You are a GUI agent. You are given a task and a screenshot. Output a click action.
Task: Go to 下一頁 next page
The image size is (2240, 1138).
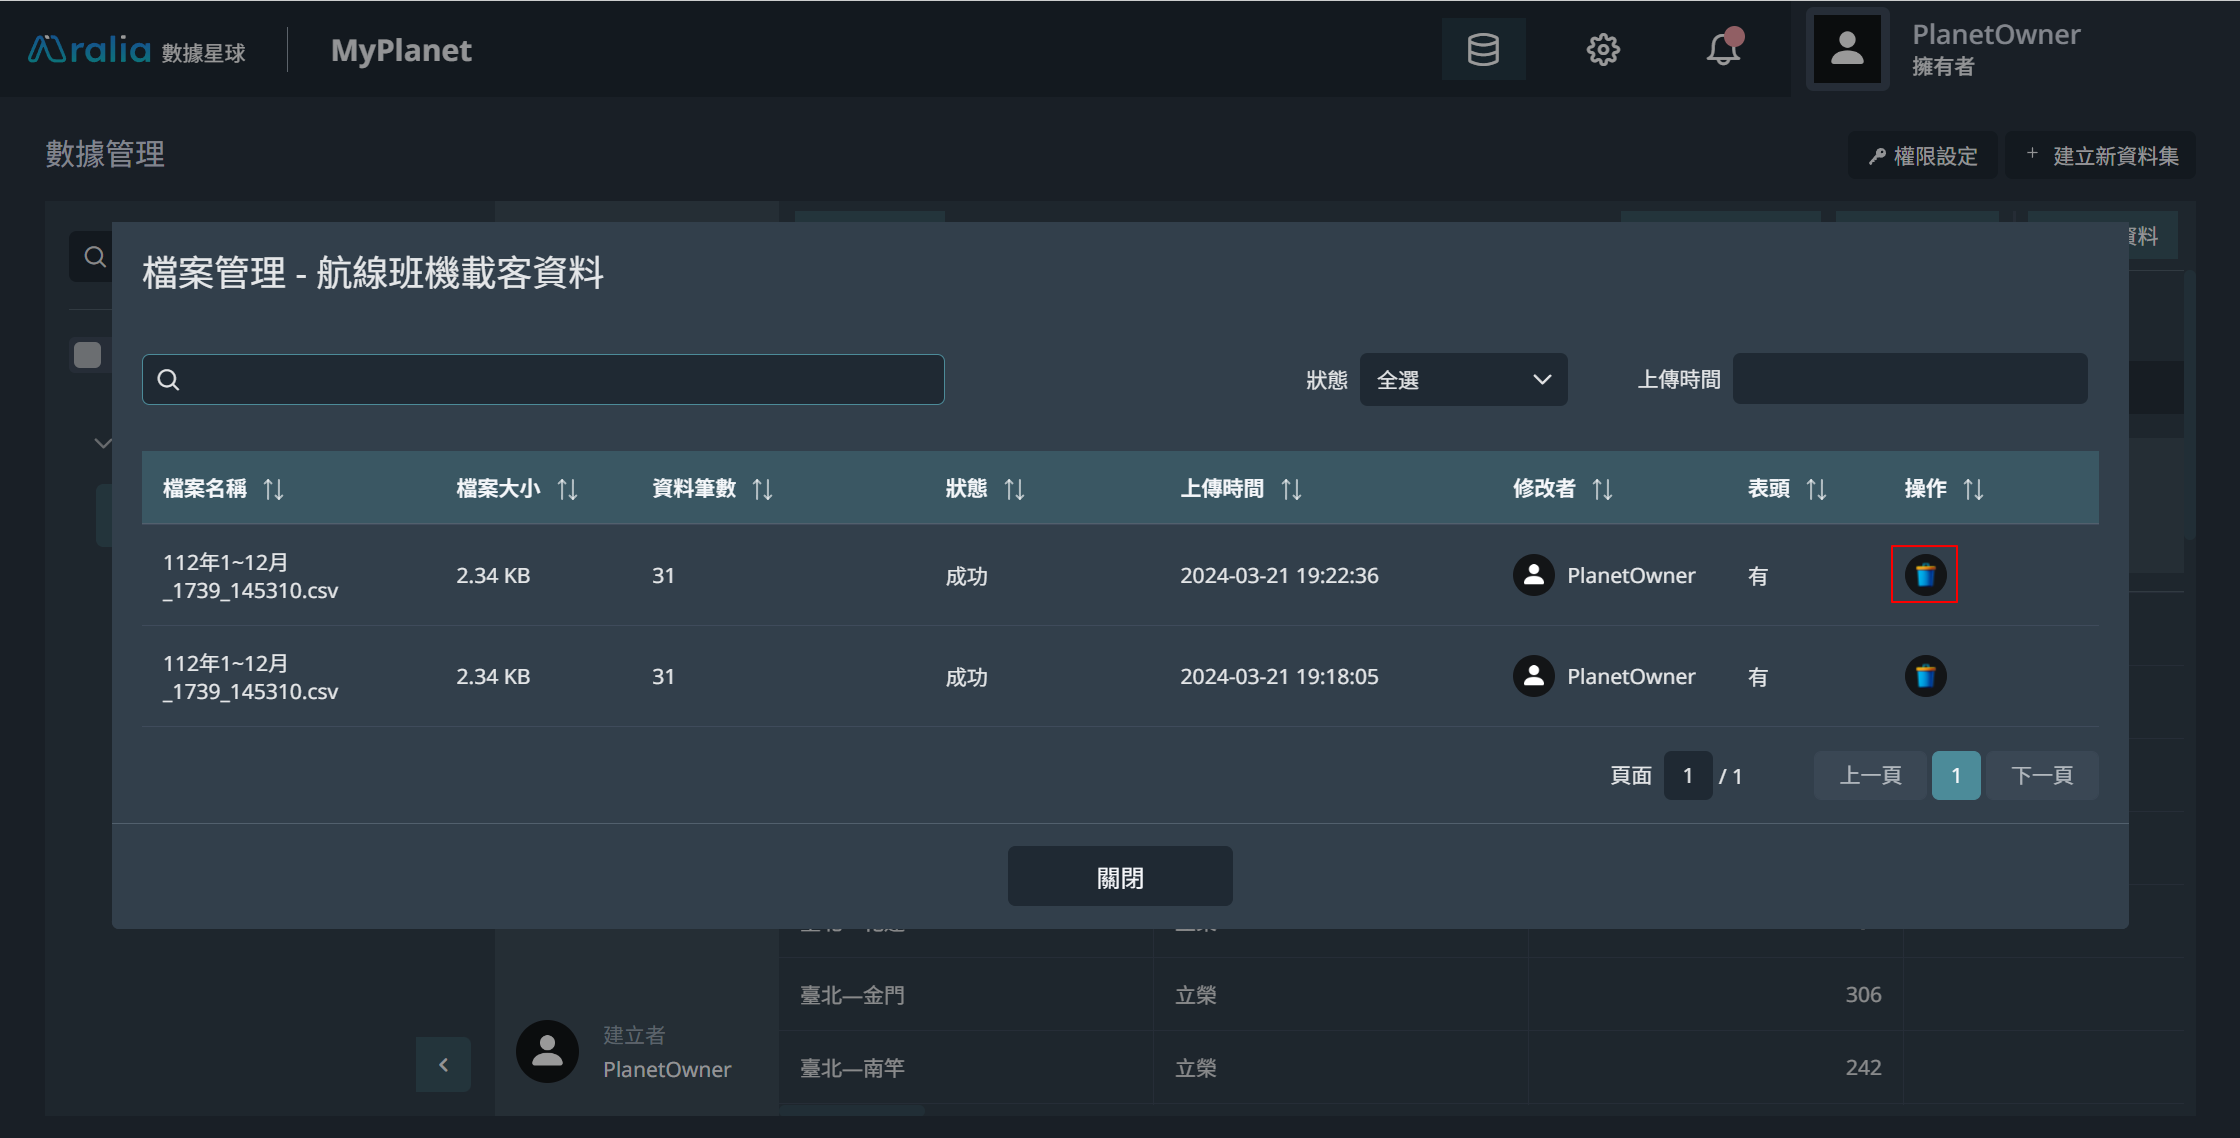click(x=2042, y=776)
